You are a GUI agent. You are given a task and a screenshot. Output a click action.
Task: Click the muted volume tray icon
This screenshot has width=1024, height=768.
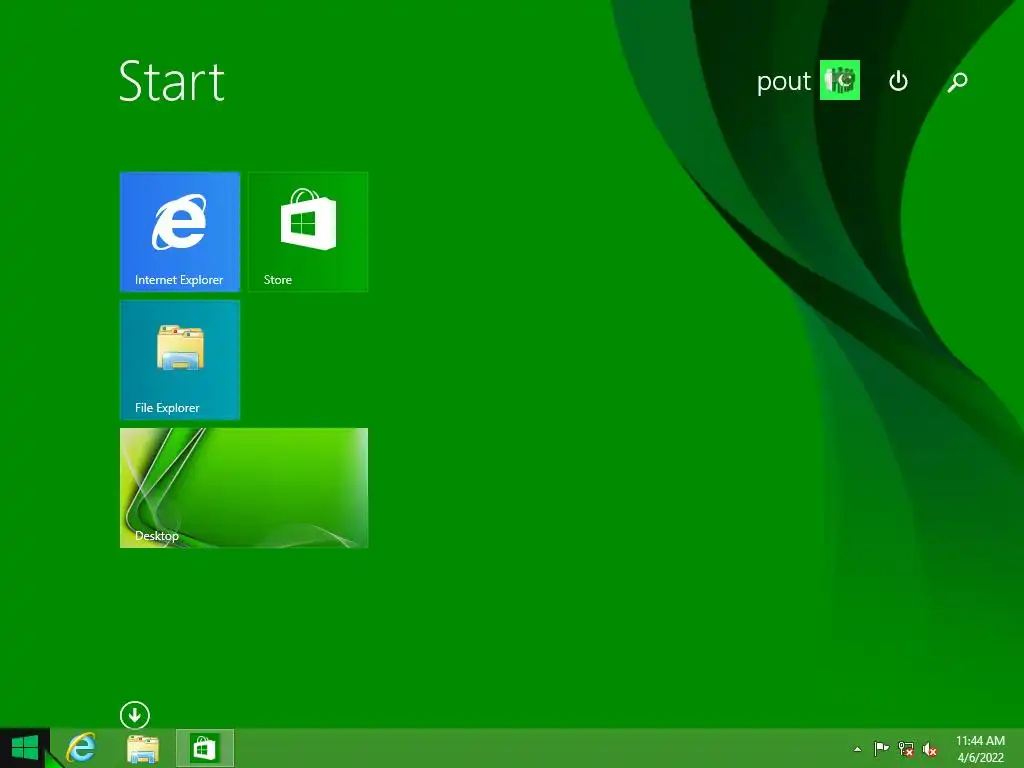(x=930, y=749)
